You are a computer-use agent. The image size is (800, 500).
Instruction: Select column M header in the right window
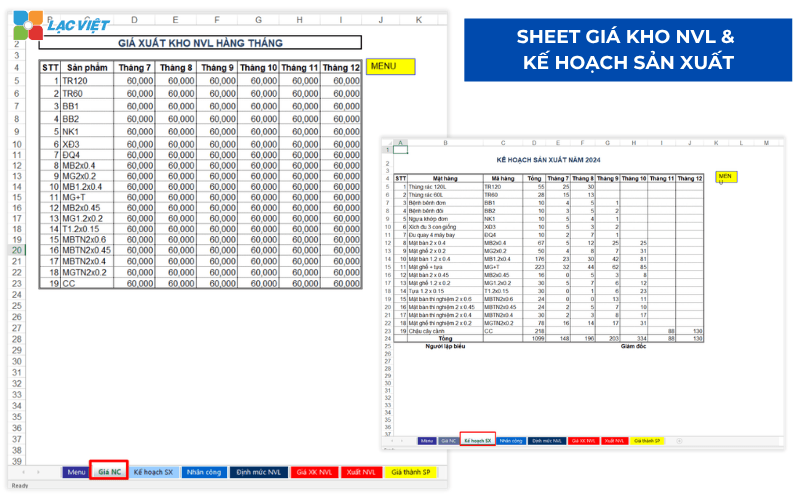pos(766,143)
